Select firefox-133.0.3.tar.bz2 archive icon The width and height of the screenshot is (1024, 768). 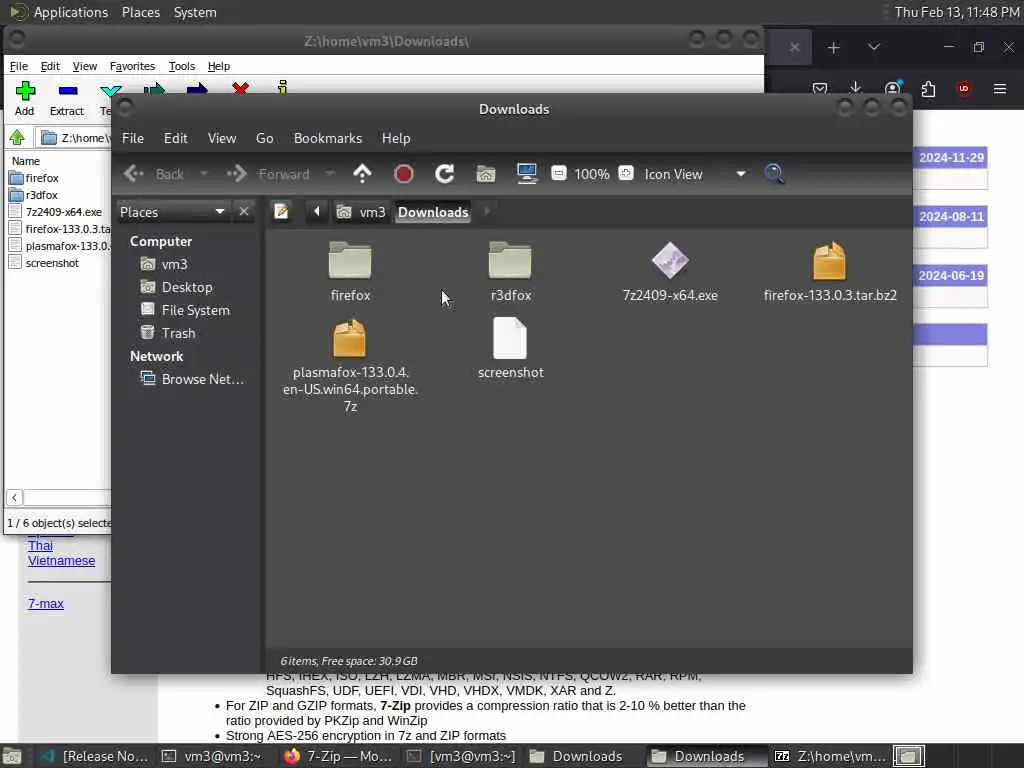tap(829, 260)
